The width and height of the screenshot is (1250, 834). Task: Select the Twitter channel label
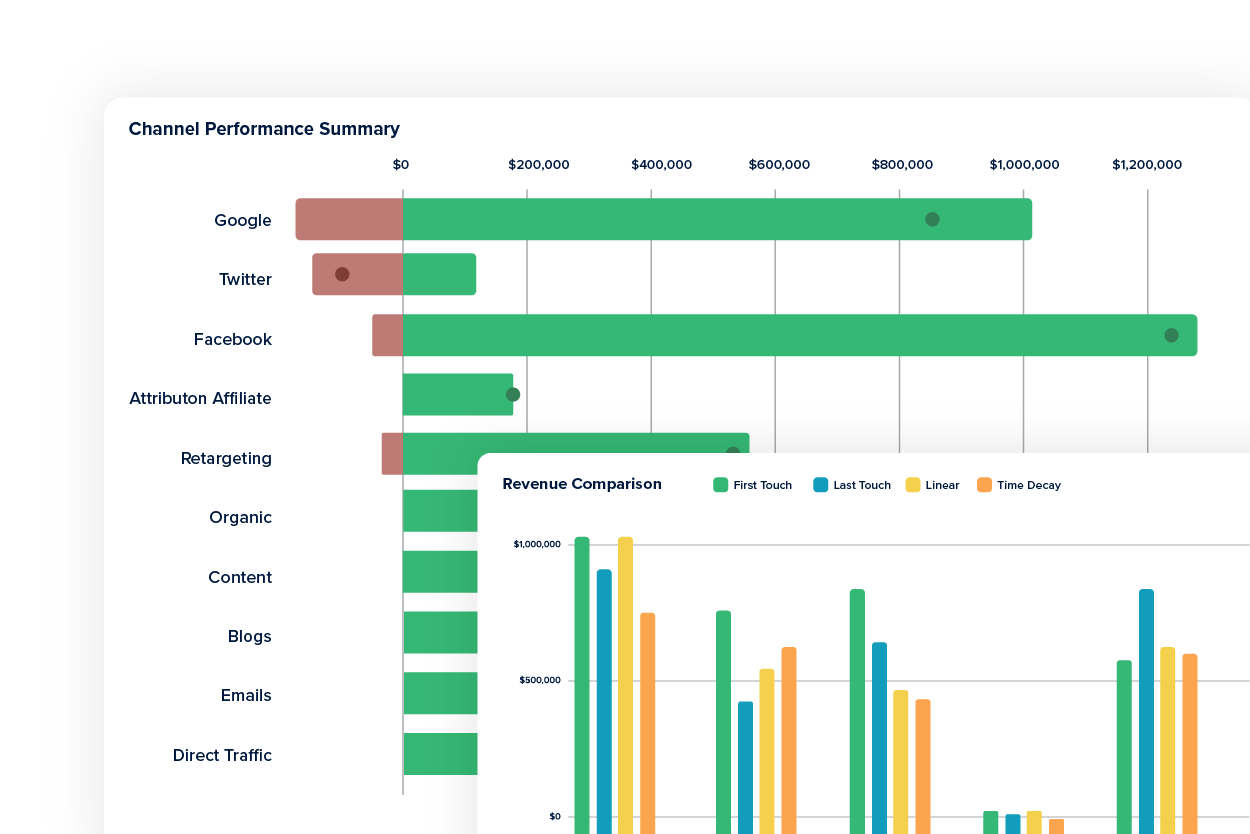245,279
